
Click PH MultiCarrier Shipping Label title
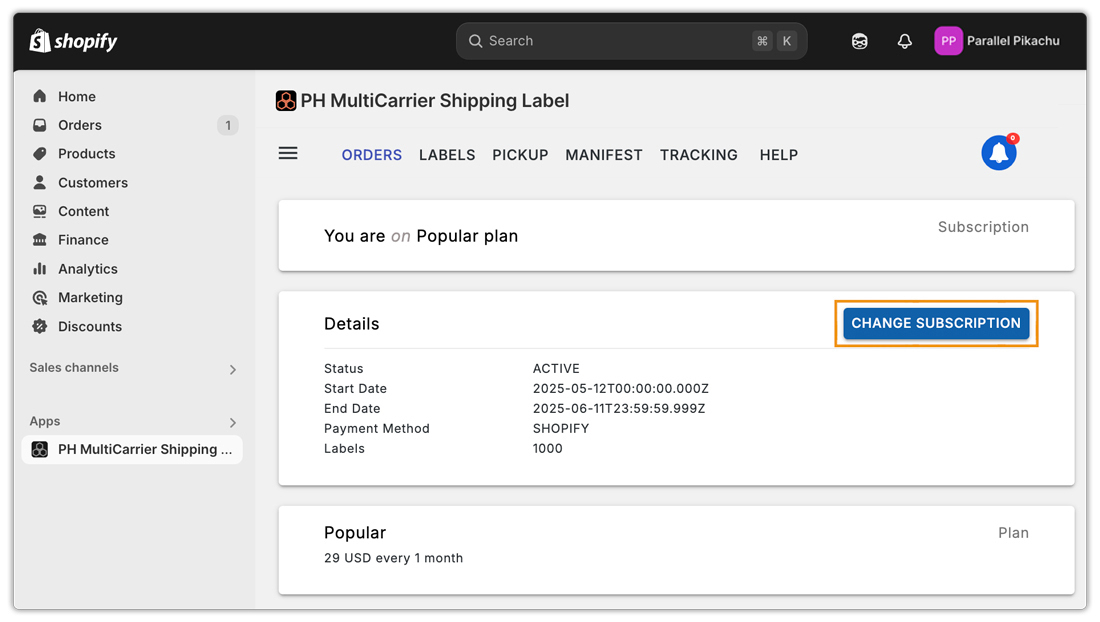(434, 101)
